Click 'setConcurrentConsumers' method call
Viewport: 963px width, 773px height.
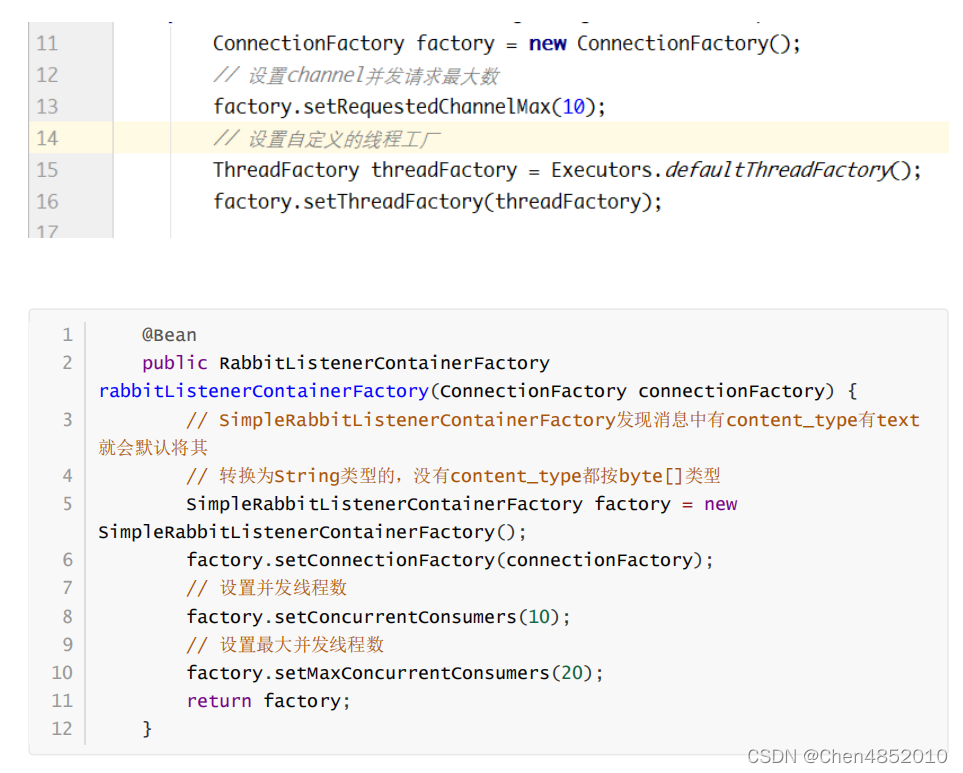[x=396, y=616]
